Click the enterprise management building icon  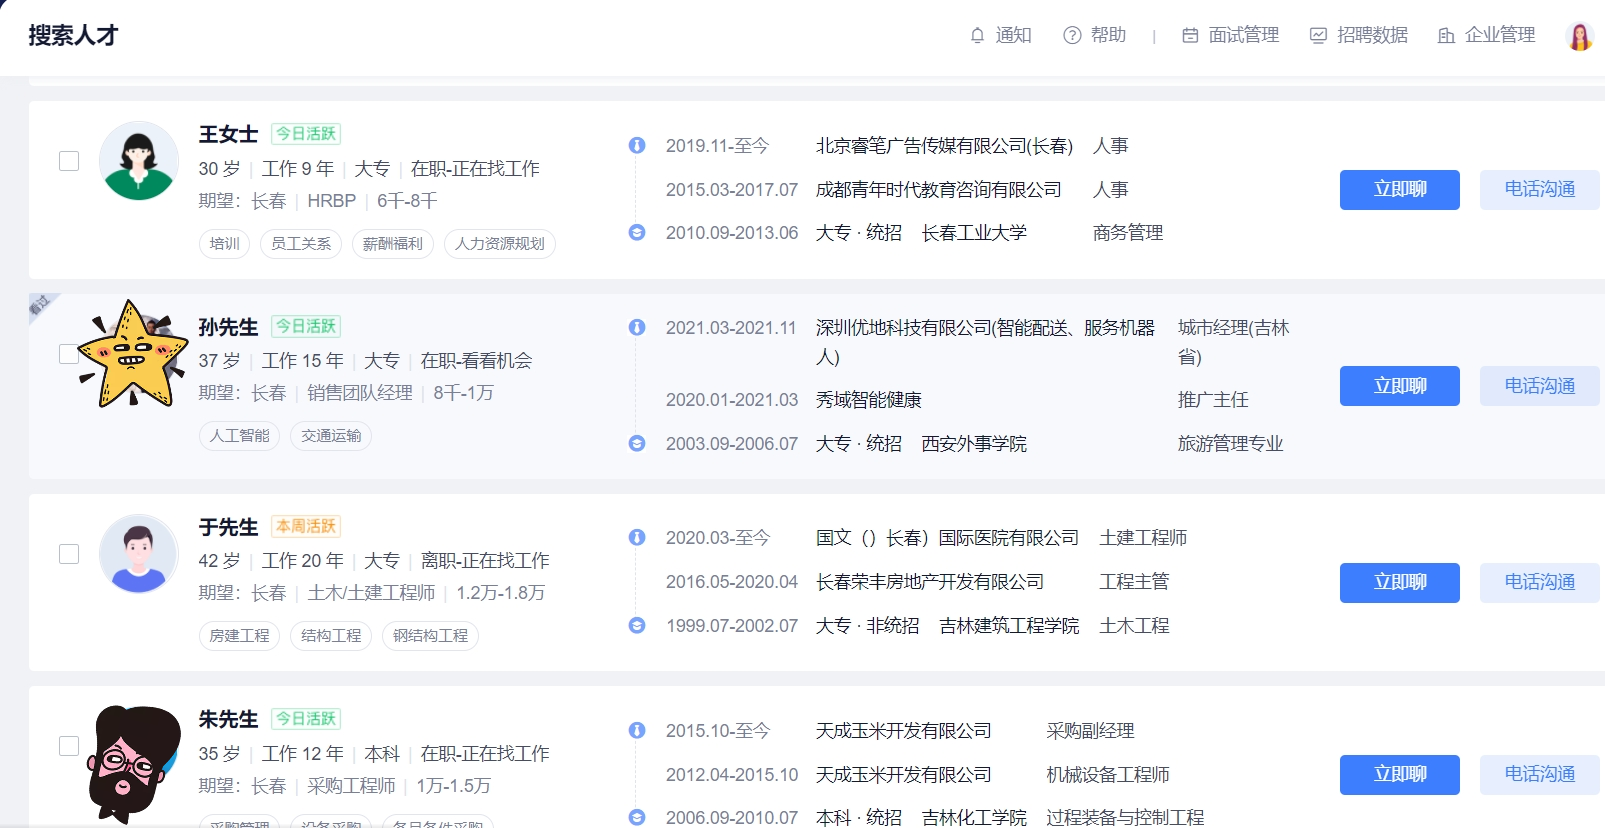click(1446, 36)
